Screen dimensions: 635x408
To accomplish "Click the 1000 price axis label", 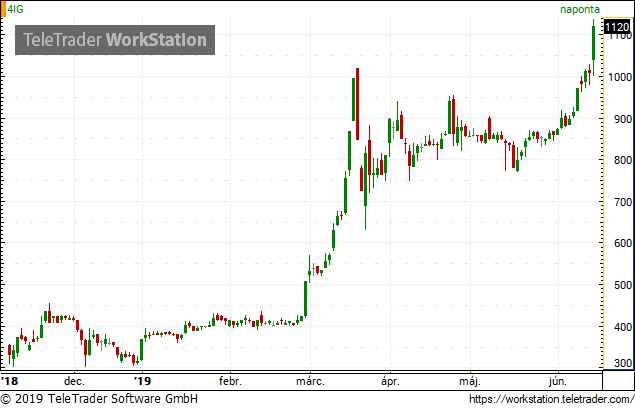I will point(620,77).
